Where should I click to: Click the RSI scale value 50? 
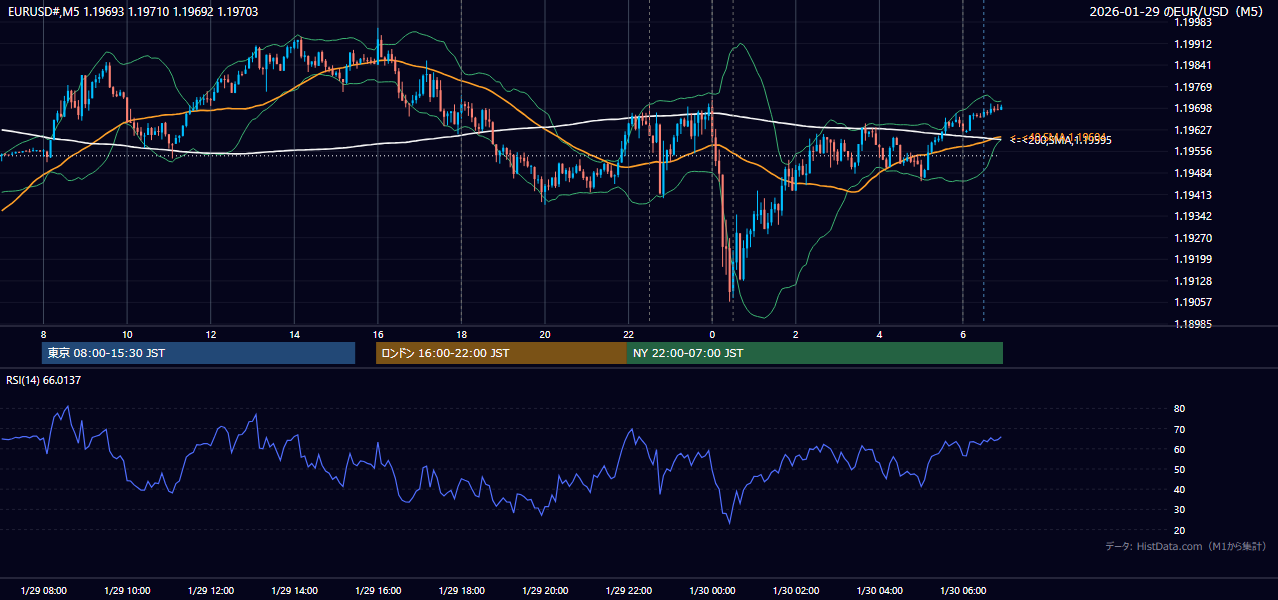click(x=1179, y=469)
